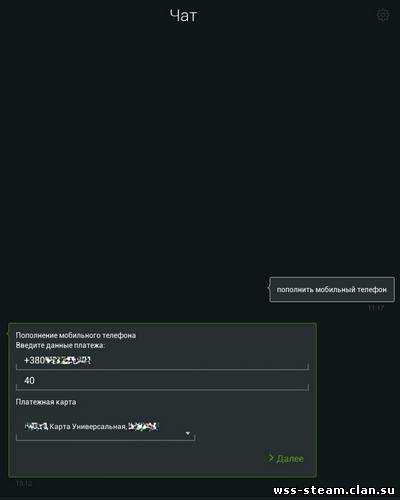Open chat settings via gear icon

pos(383,15)
